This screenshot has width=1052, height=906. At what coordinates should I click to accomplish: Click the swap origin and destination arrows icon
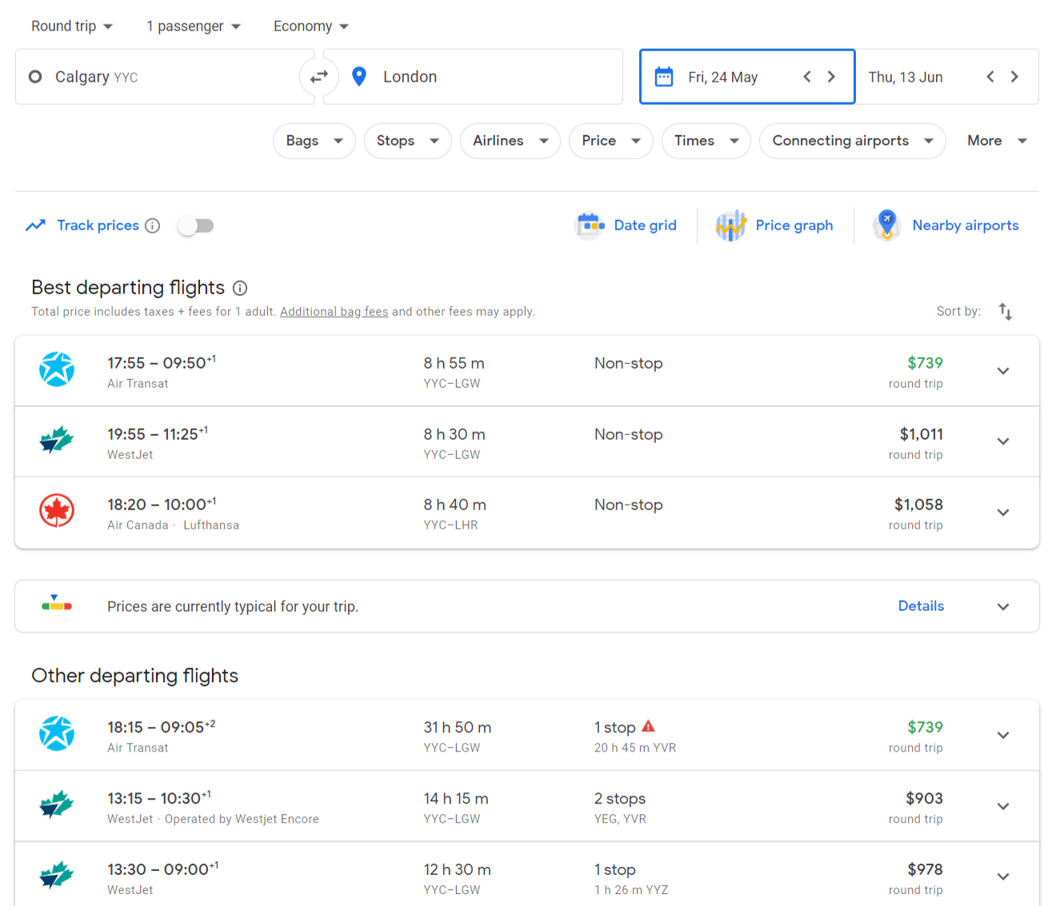click(318, 76)
